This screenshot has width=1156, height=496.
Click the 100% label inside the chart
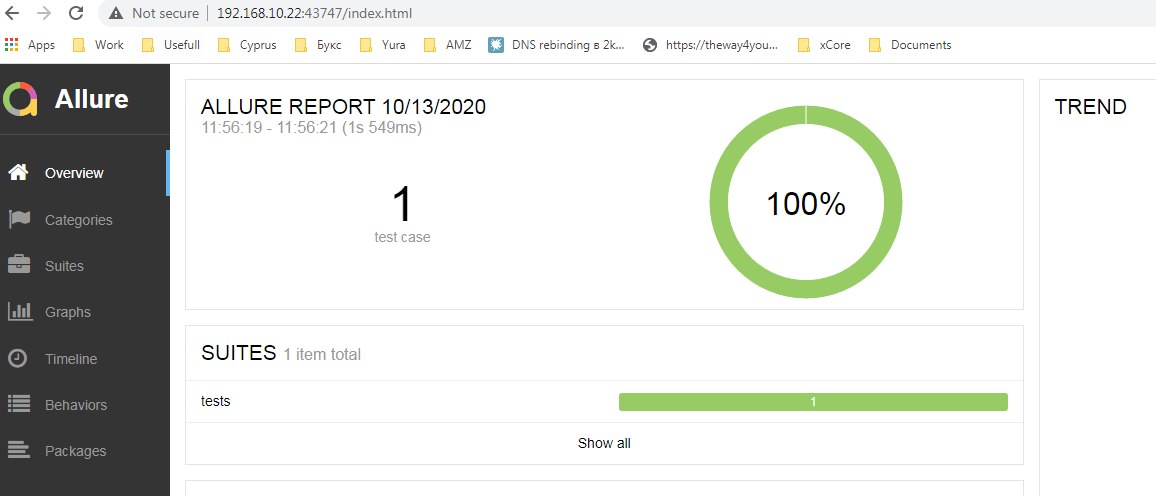click(806, 203)
